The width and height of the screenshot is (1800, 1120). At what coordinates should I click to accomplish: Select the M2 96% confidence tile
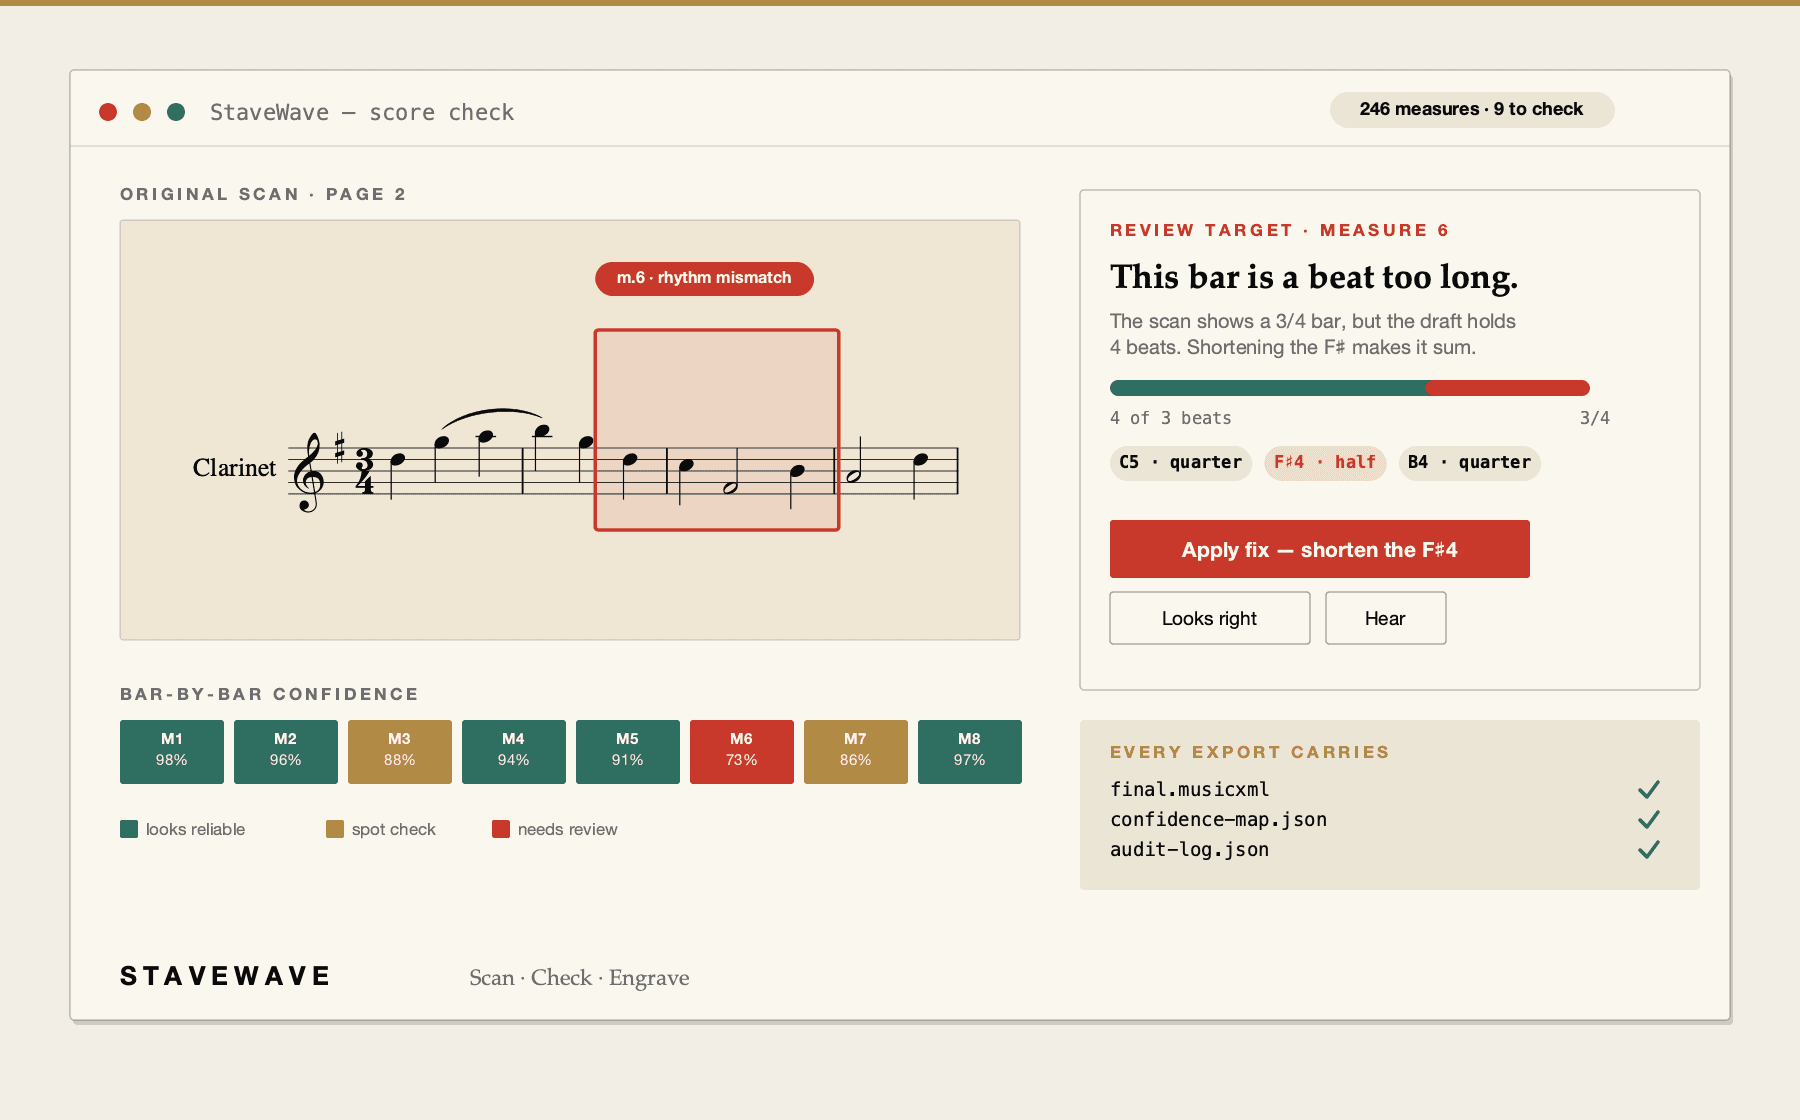pos(286,752)
